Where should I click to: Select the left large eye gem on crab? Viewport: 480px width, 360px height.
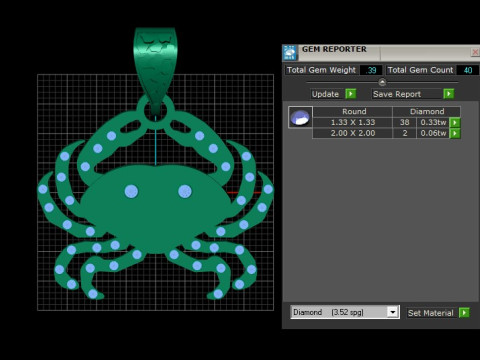[x=131, y=192]
